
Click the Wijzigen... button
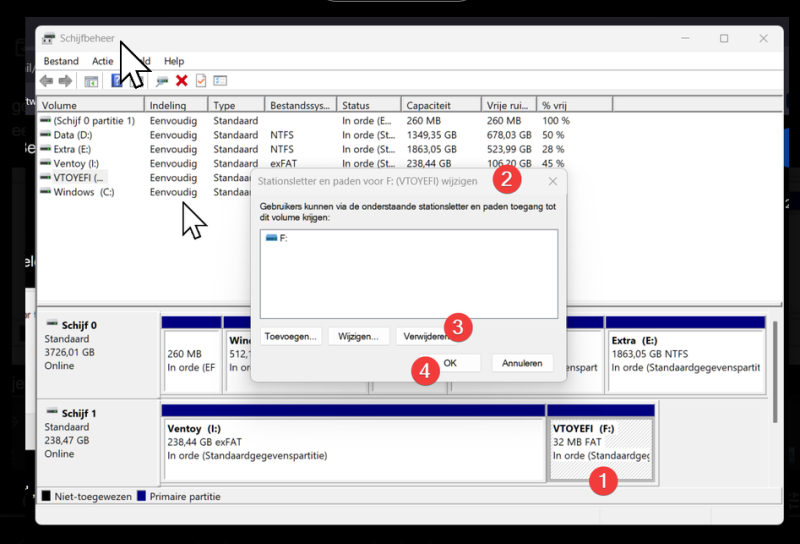pyautogui.click(x=359, y=337)
